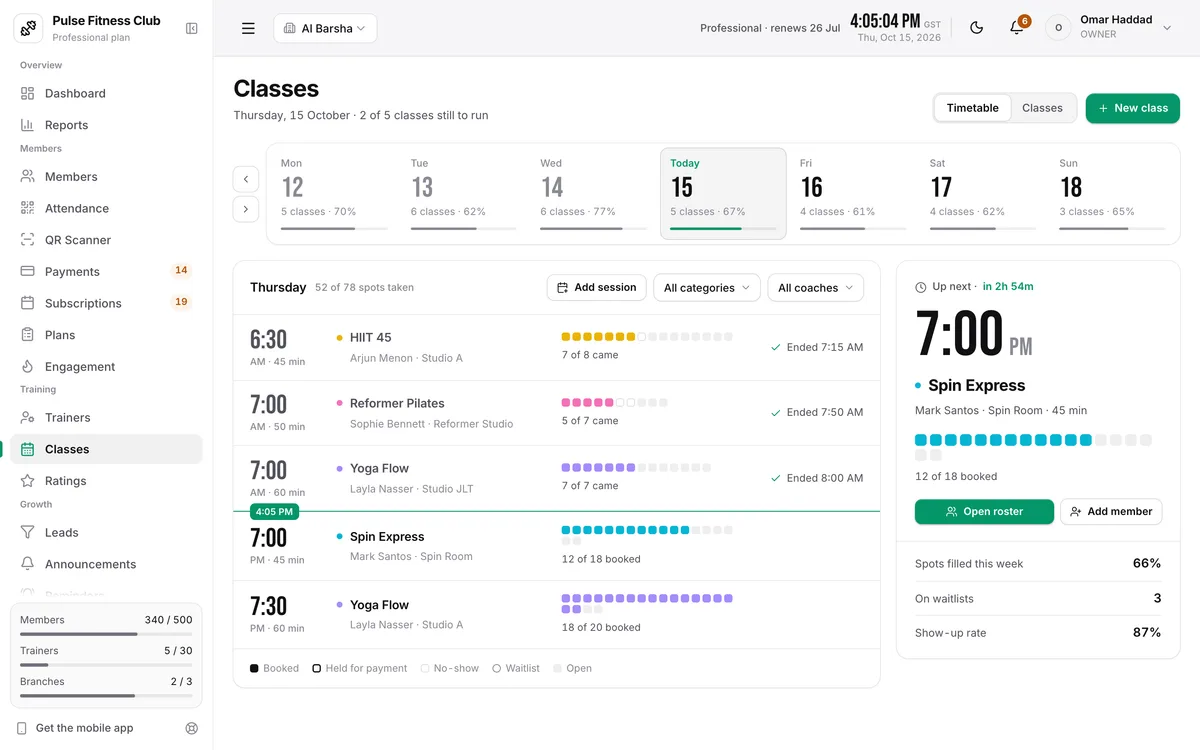This screenshot has height=750, width=1200.
Task: Select Tuesday 13 day card
Action: (x=464, y=194)
